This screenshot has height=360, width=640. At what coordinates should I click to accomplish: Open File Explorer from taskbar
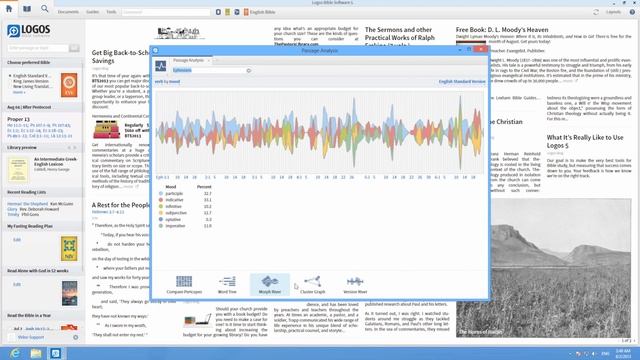pos(36,353)
